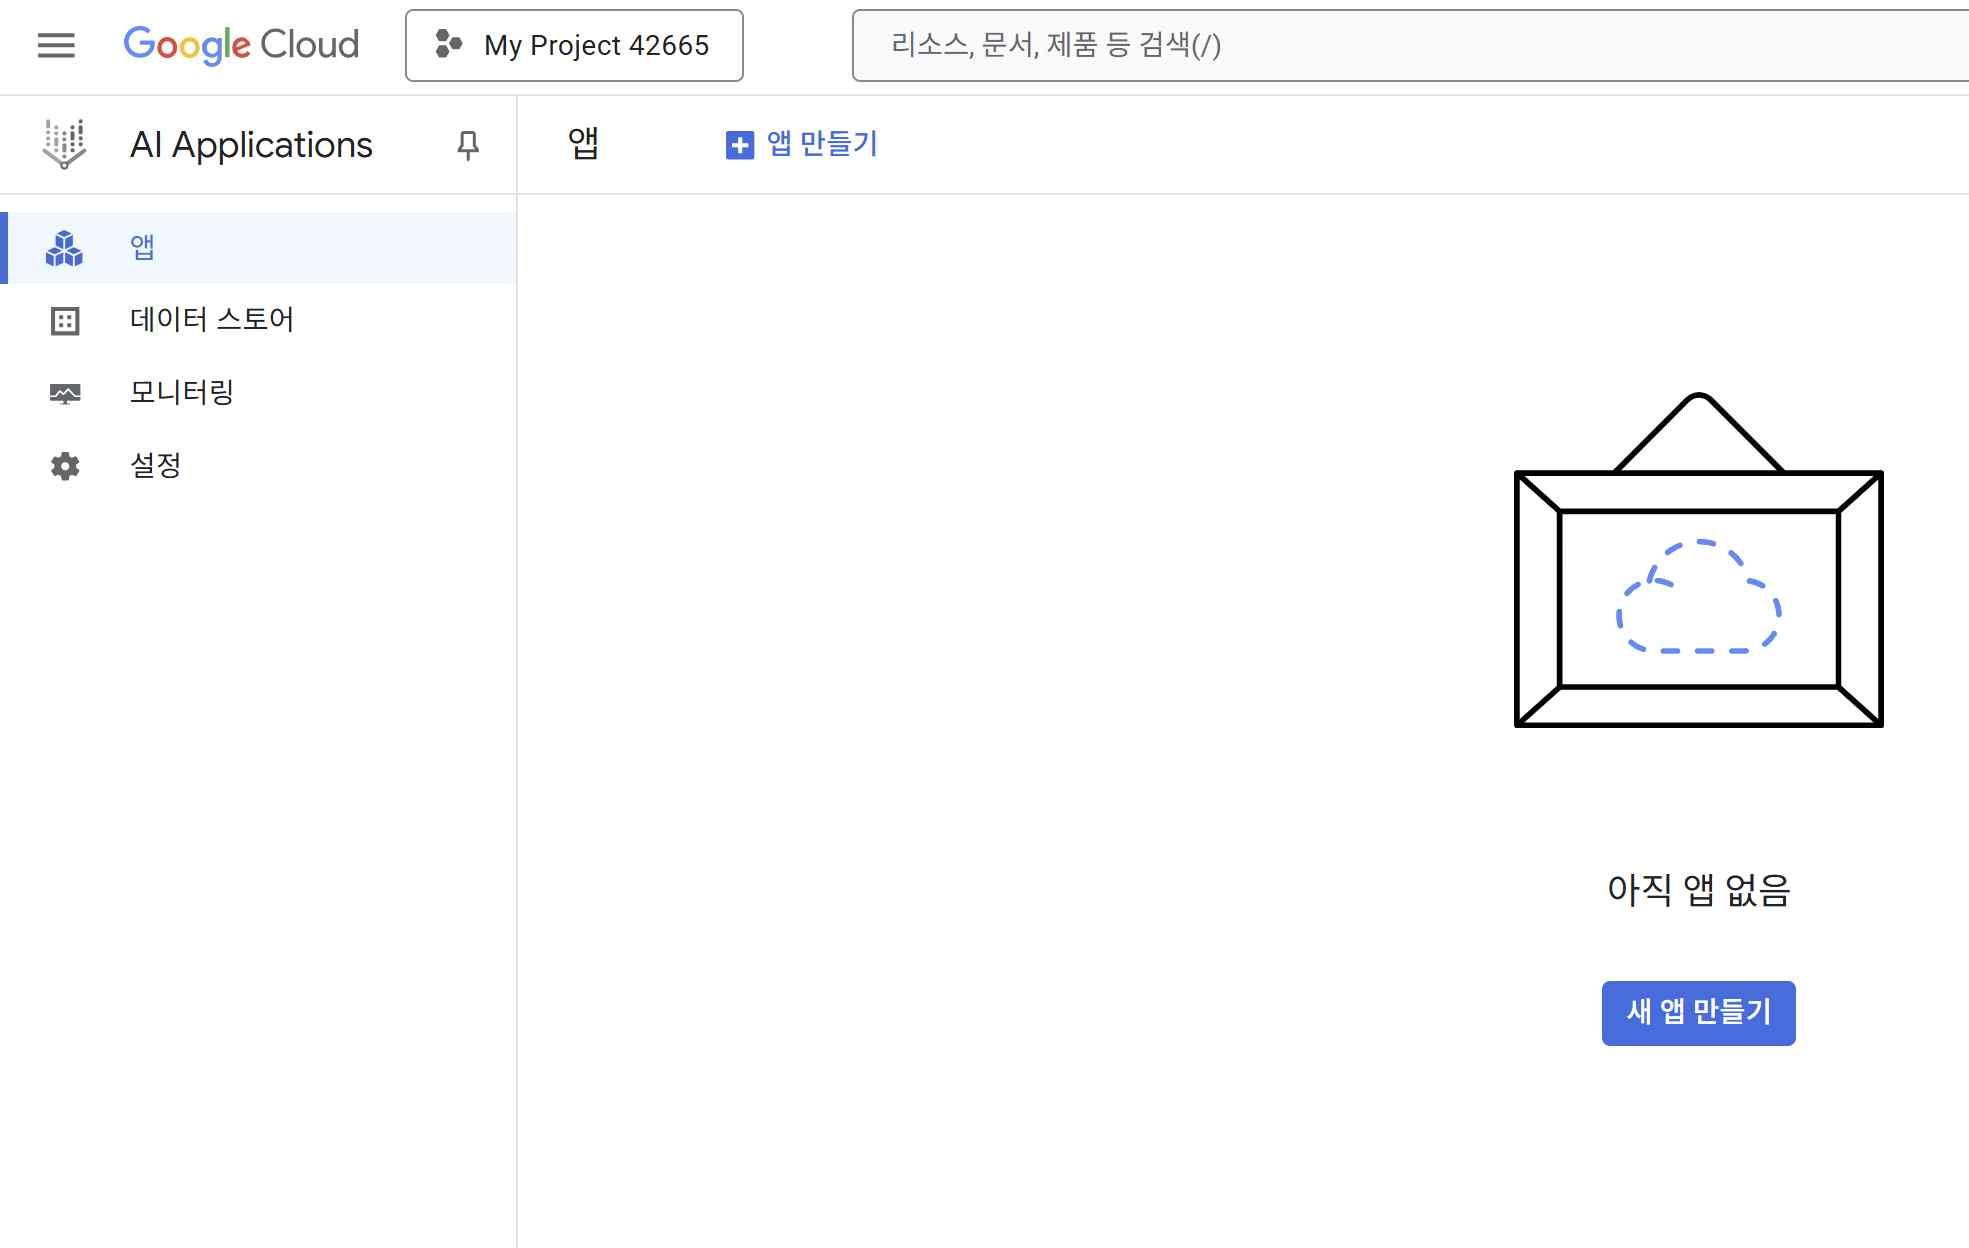
Task: Pin AI Applications with the pin icon
Action: click(467, 146)
